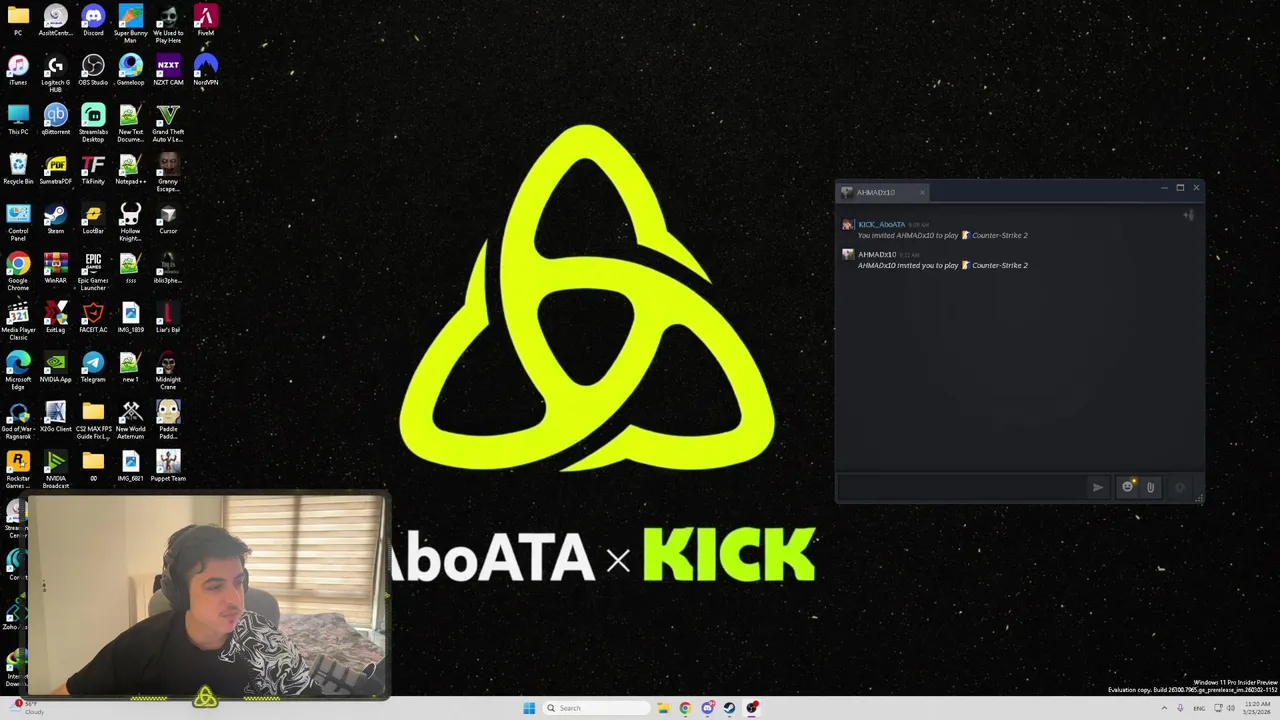Open the Recycle Bin
Screen dimensions: 1280x720
(18, 169)
